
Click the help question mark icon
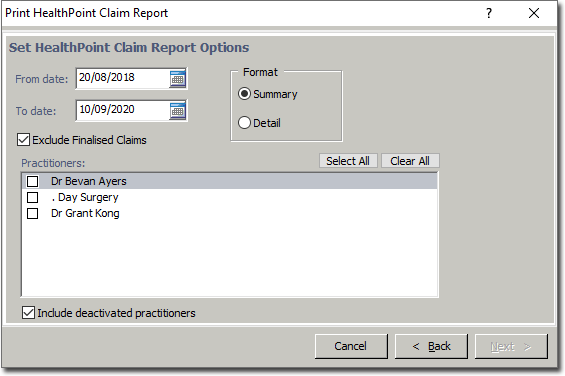tap(489, 13)
